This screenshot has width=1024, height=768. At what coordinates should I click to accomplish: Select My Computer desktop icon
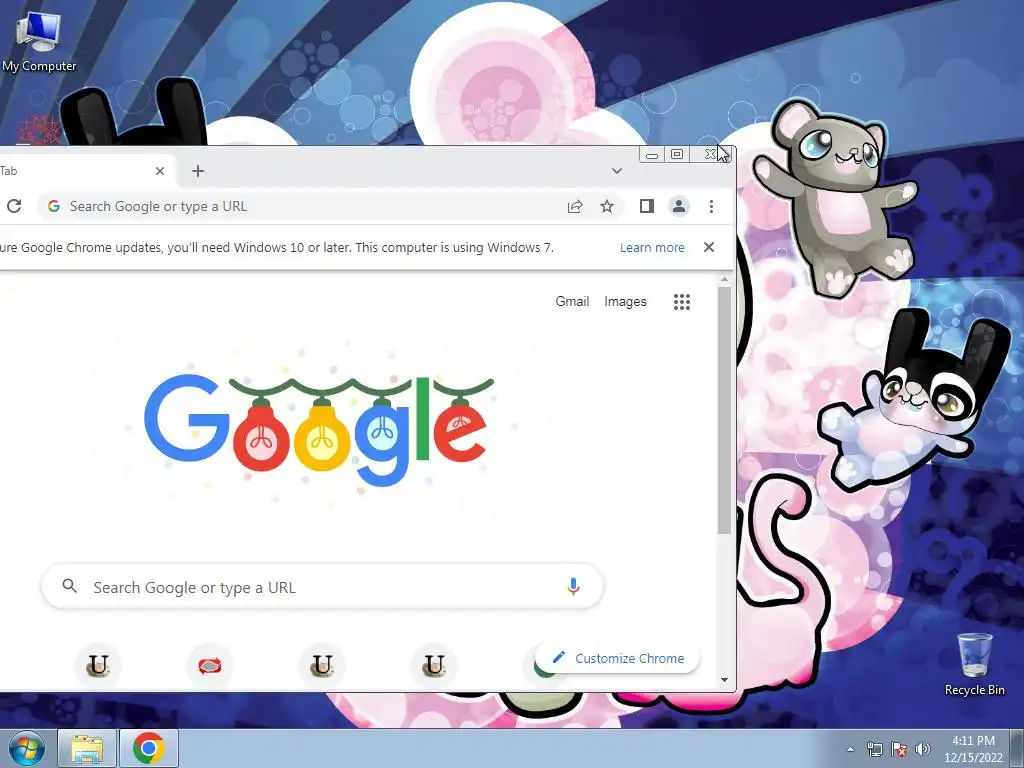(39, 42)
